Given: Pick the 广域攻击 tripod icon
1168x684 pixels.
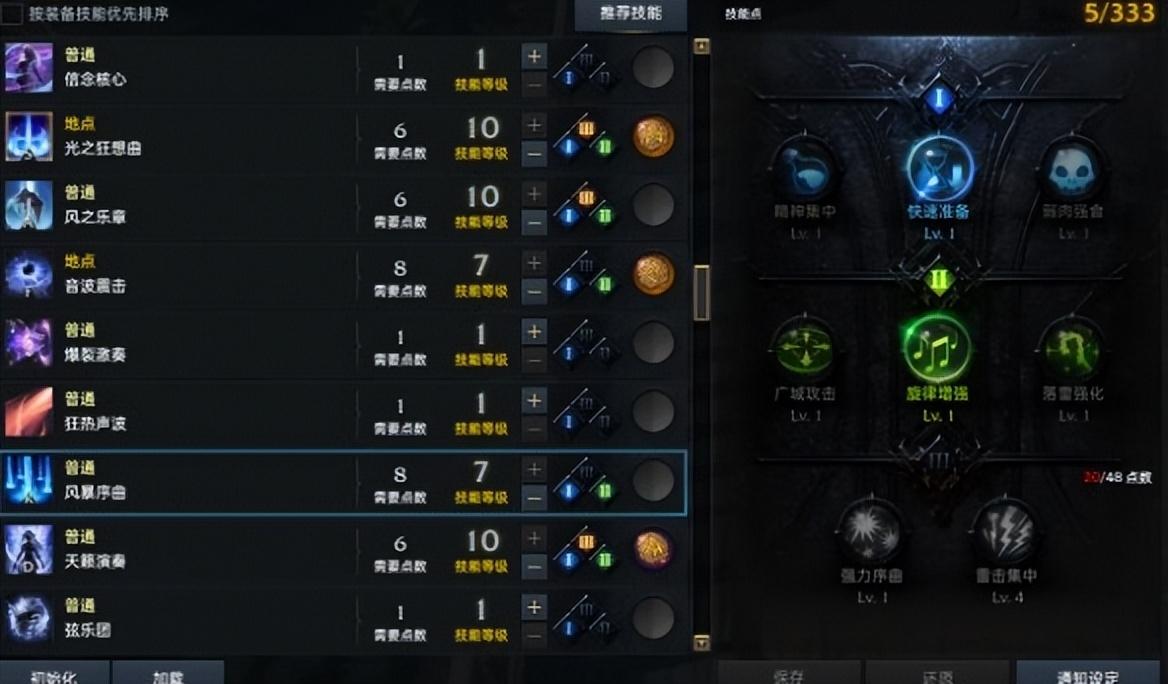Looking at the screenshot, I should [804, 348].
